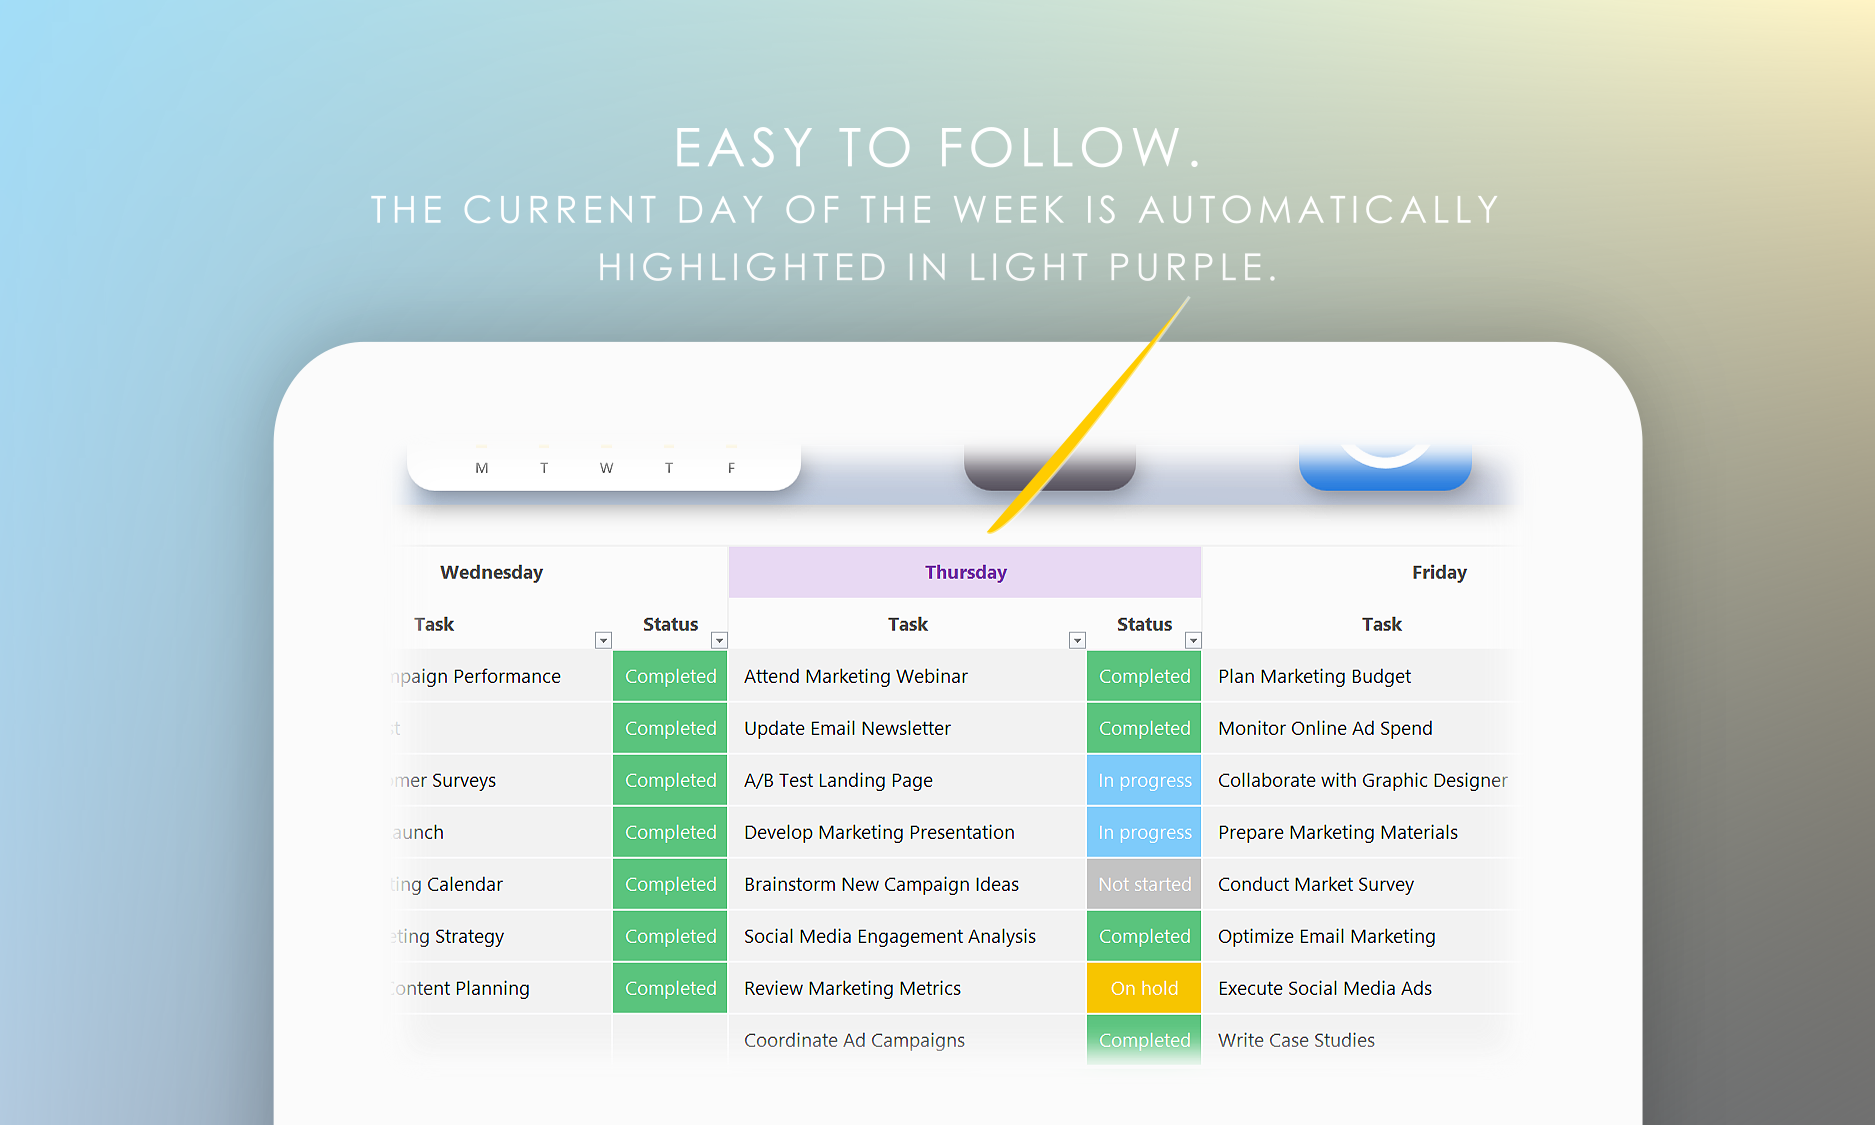
Task: Select the purple-highlighted Thursday header
Action: click(x=965, y=572)
